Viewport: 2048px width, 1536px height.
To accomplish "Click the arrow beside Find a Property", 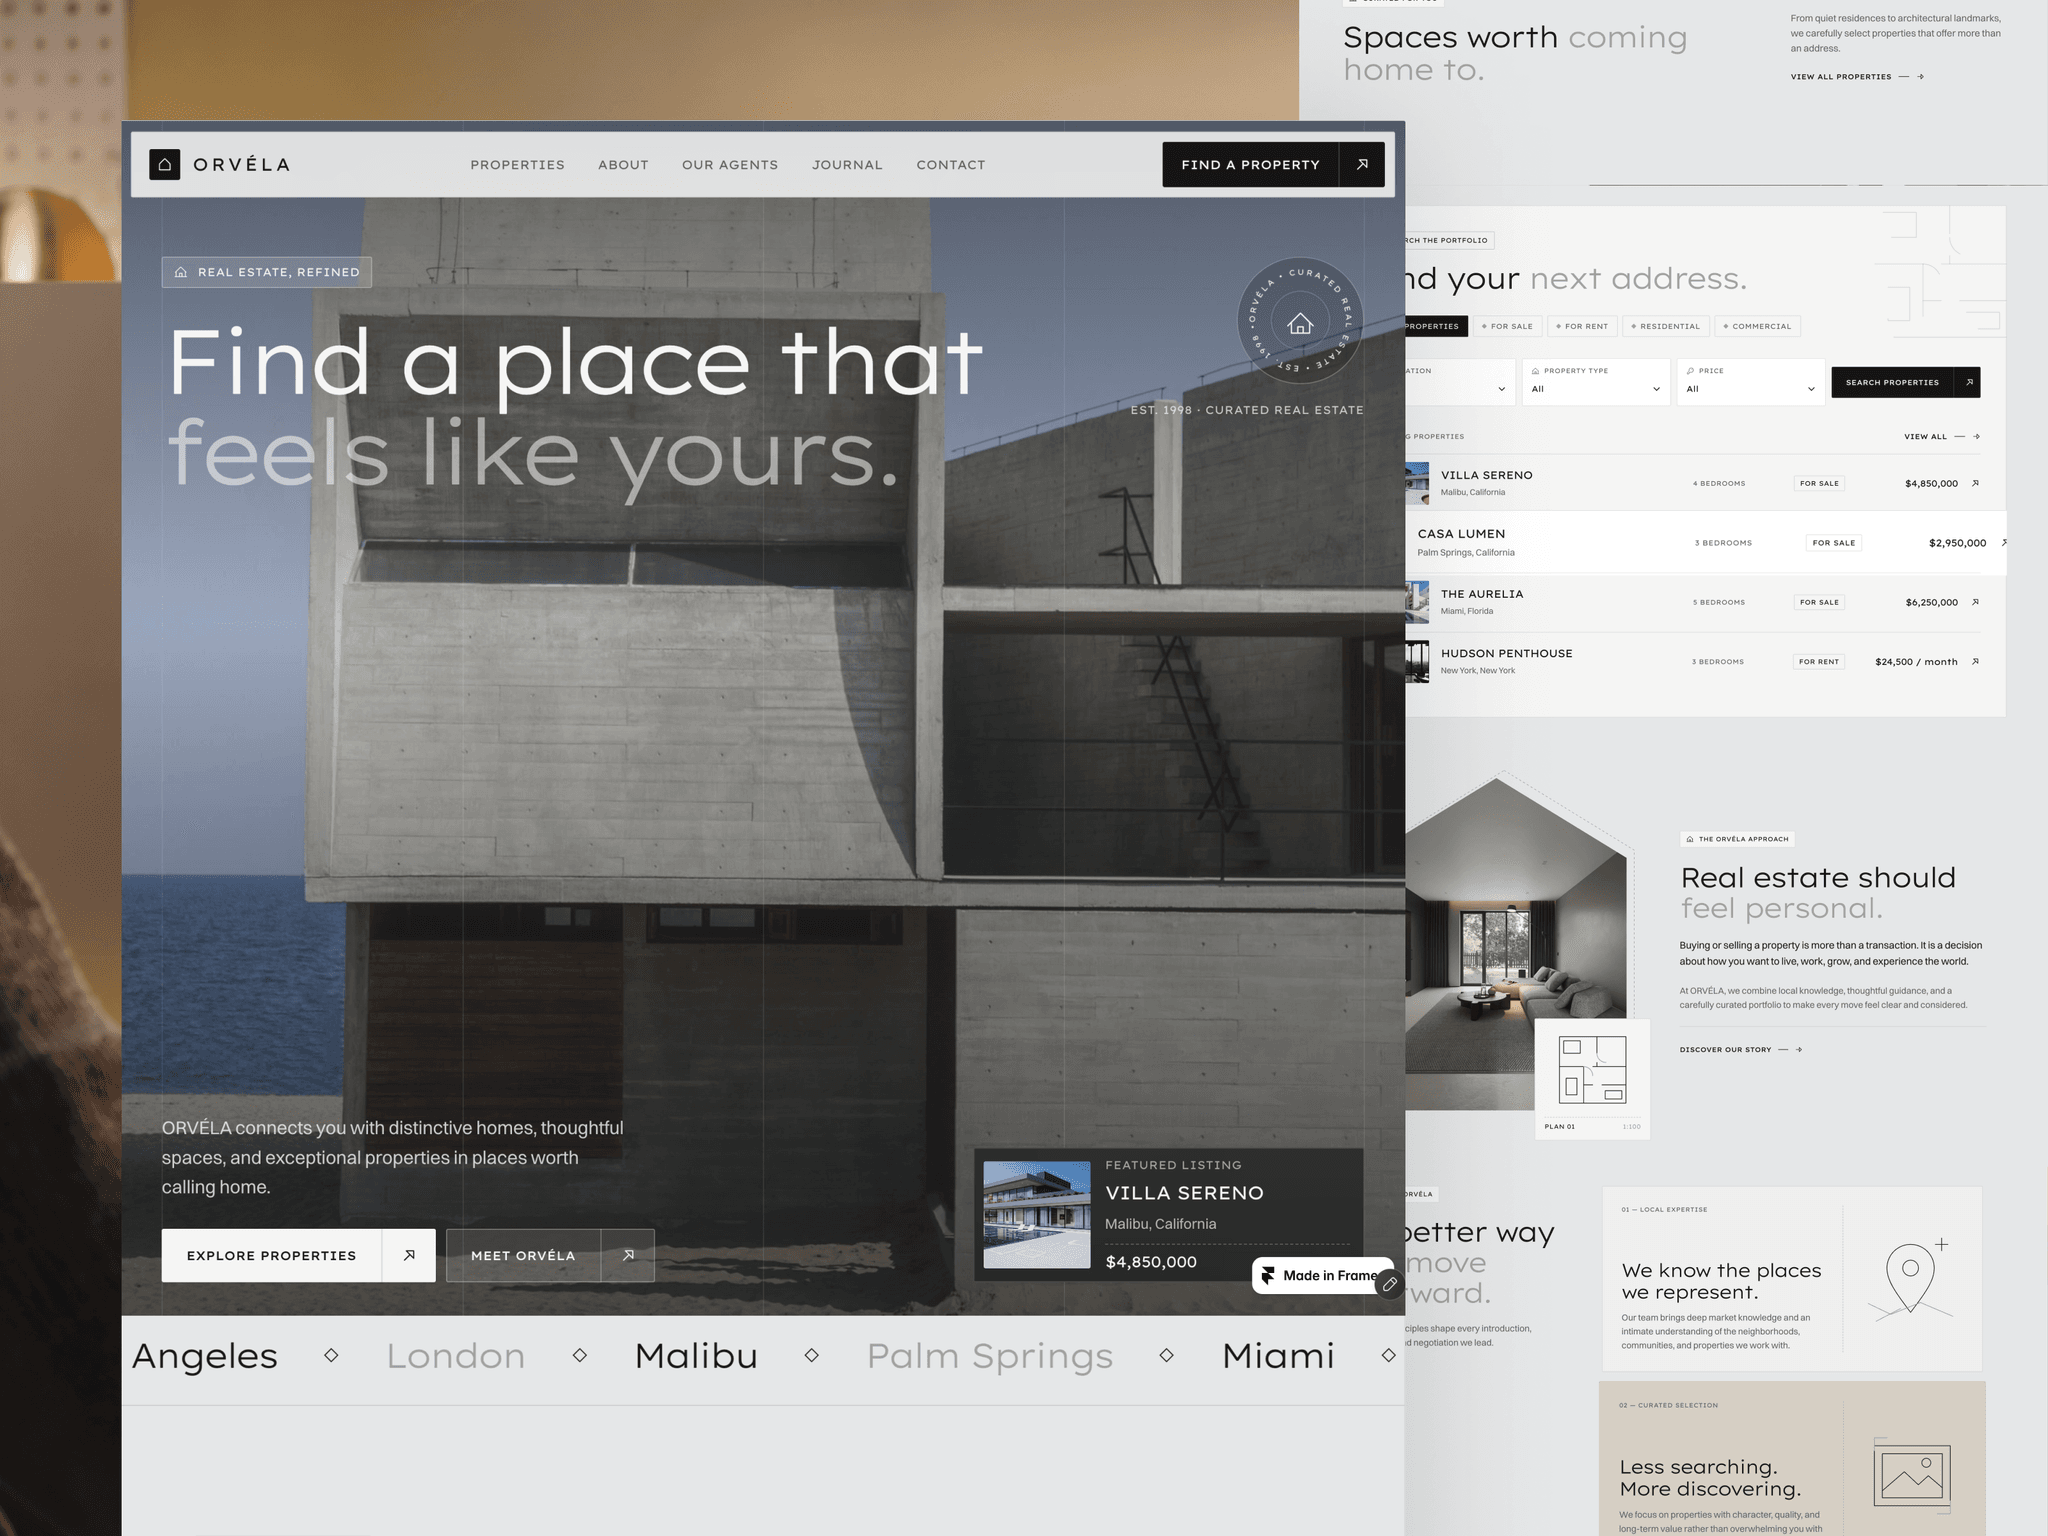I will tap(1362, 165).
